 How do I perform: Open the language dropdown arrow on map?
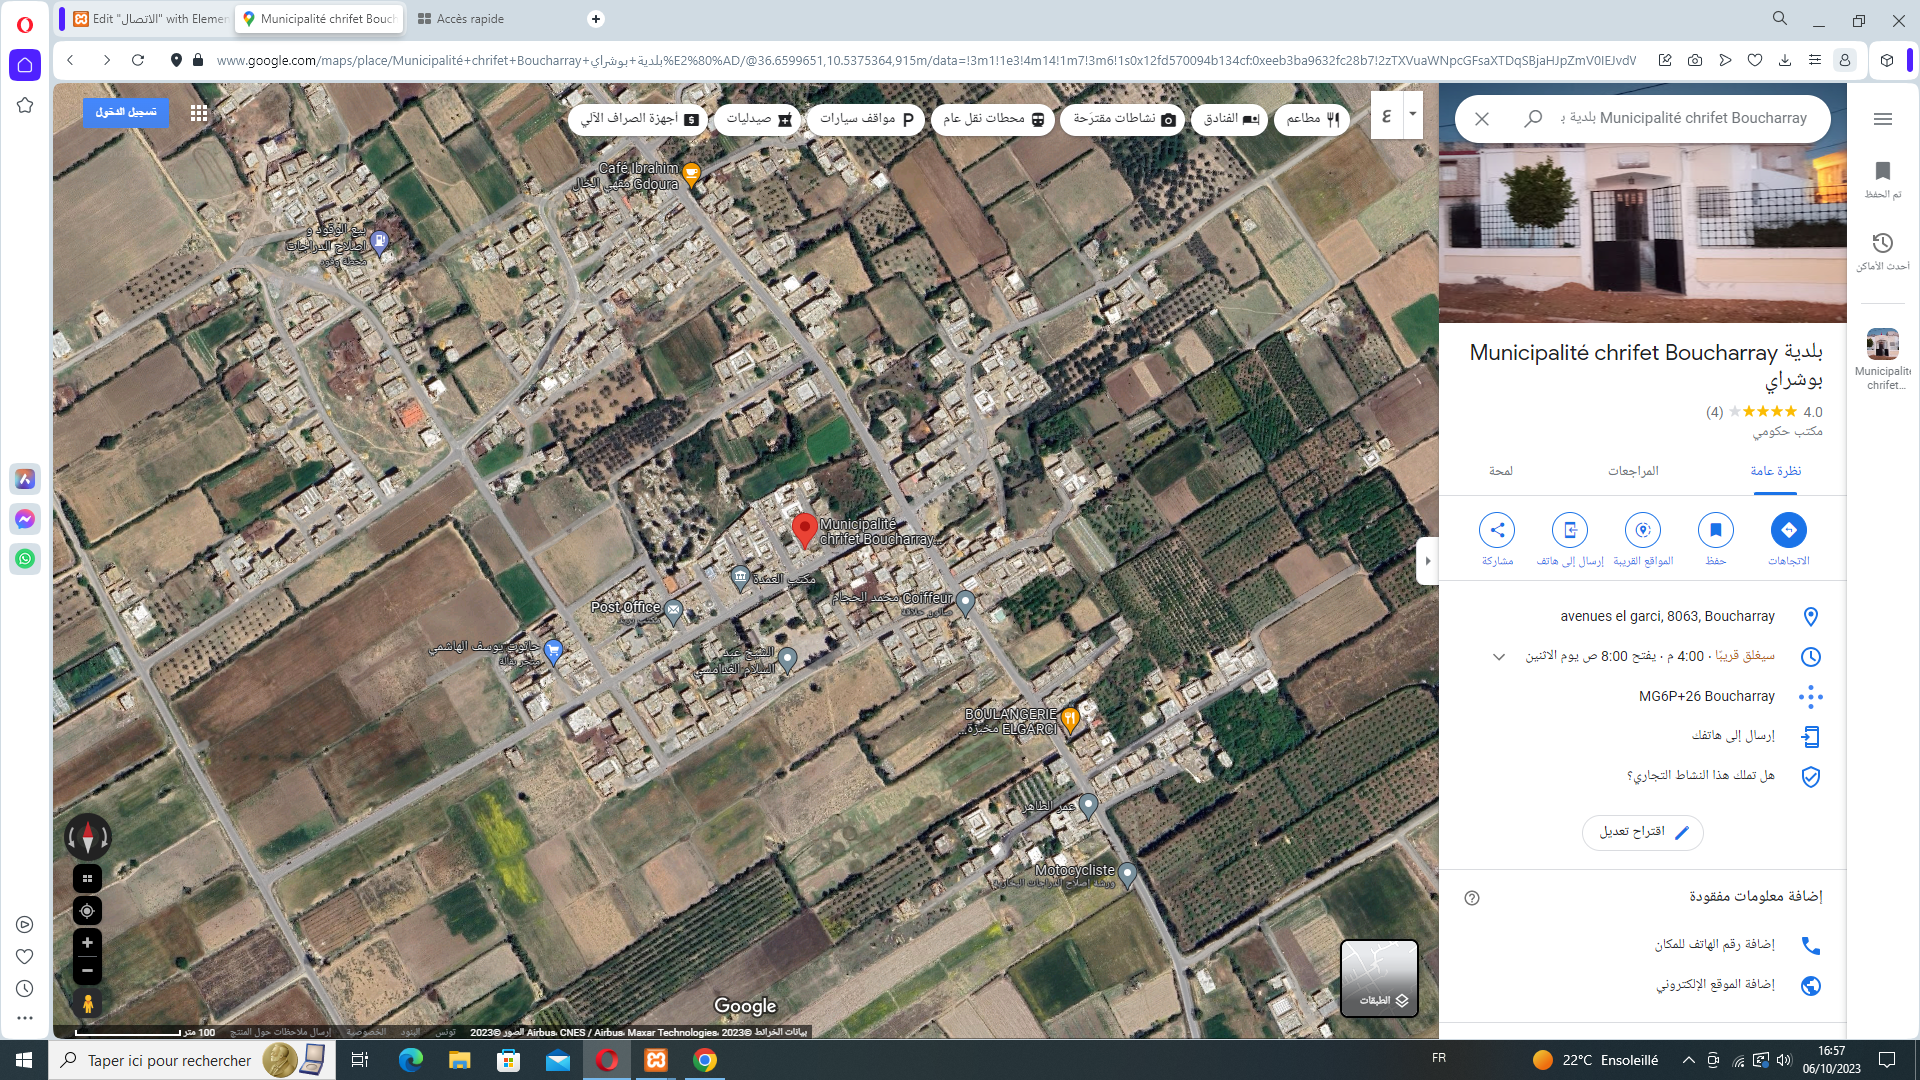pyautogui.click(x=1412, y=114)
